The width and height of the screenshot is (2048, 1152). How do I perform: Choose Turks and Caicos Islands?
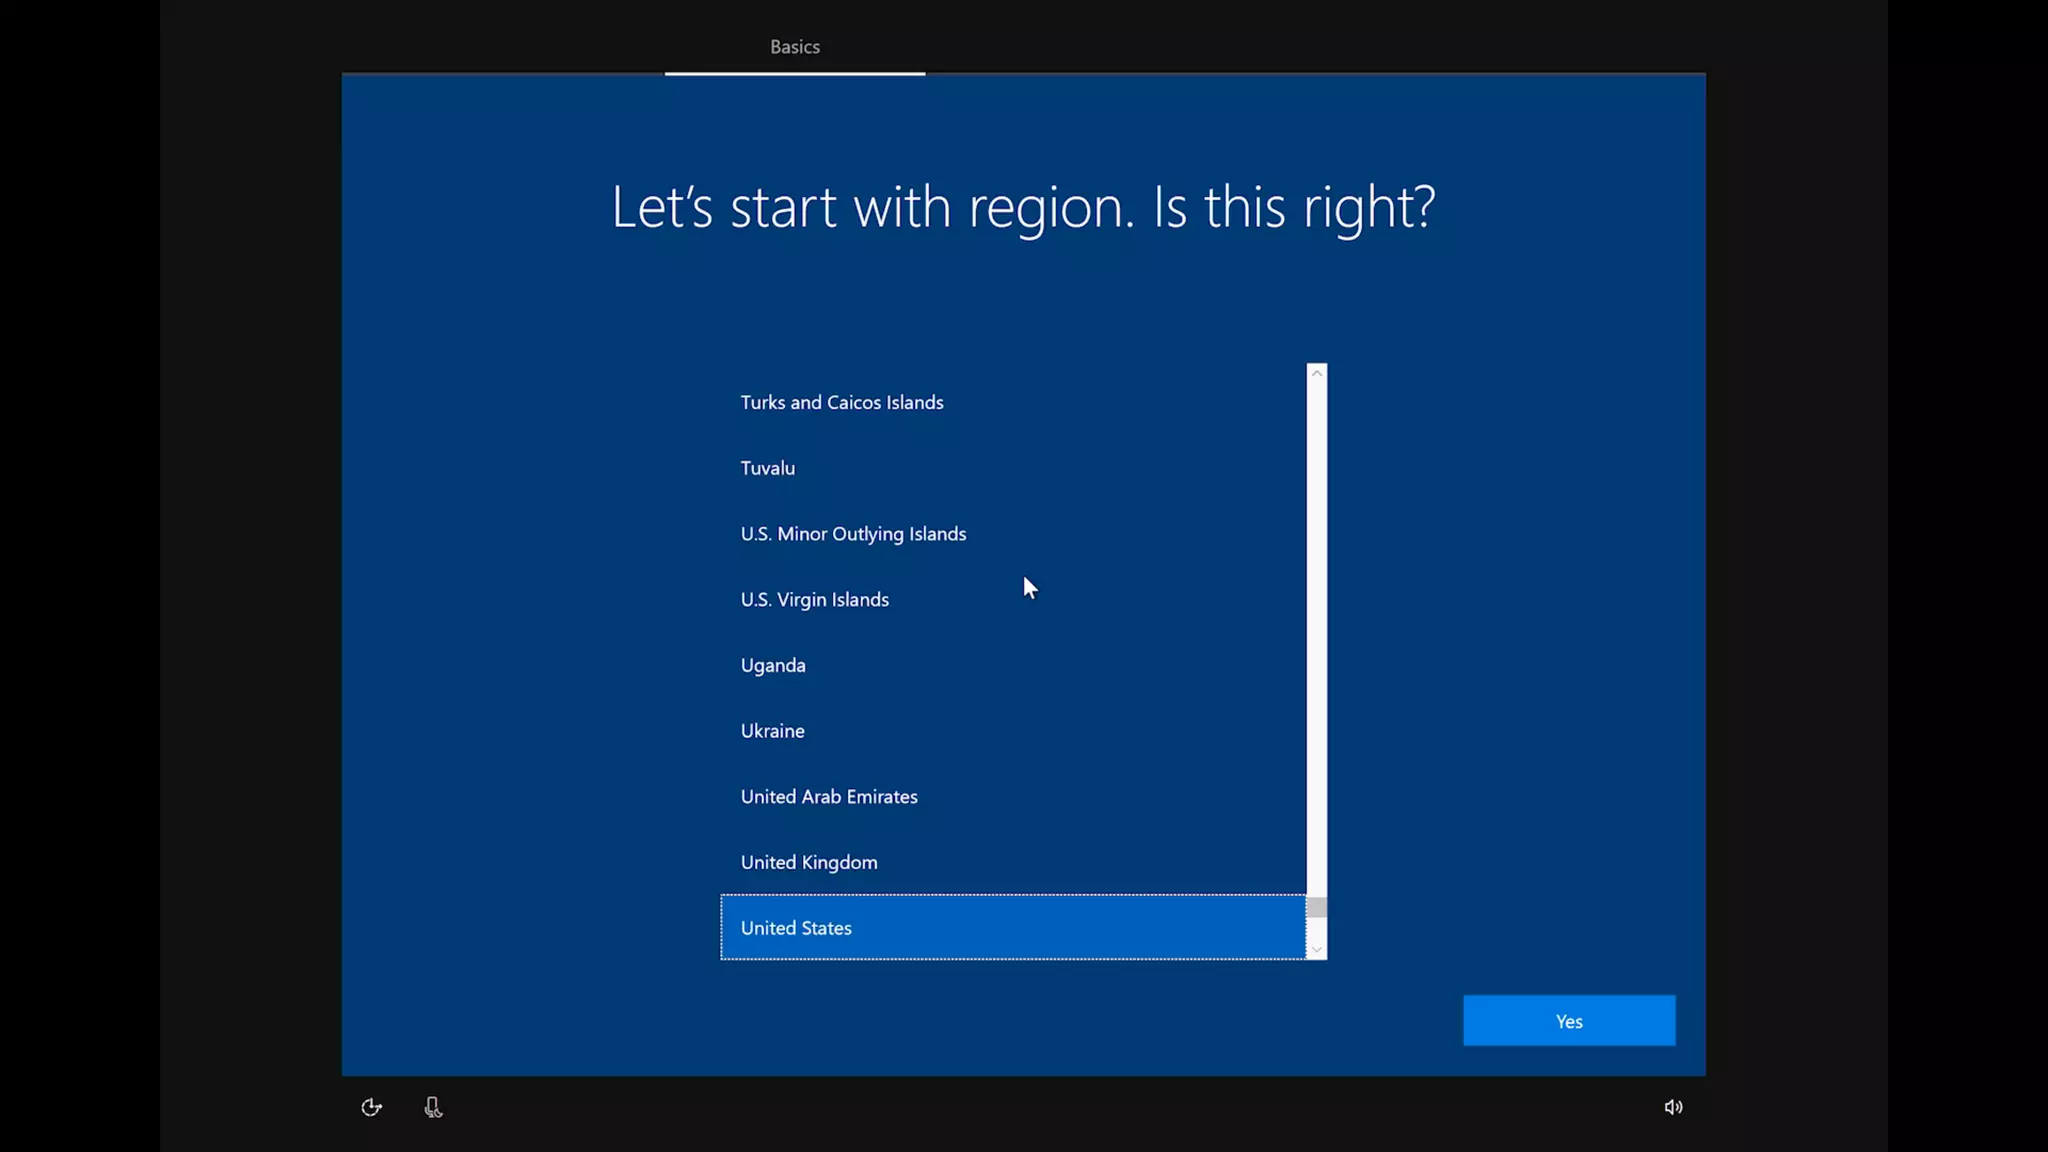[841, 402]
